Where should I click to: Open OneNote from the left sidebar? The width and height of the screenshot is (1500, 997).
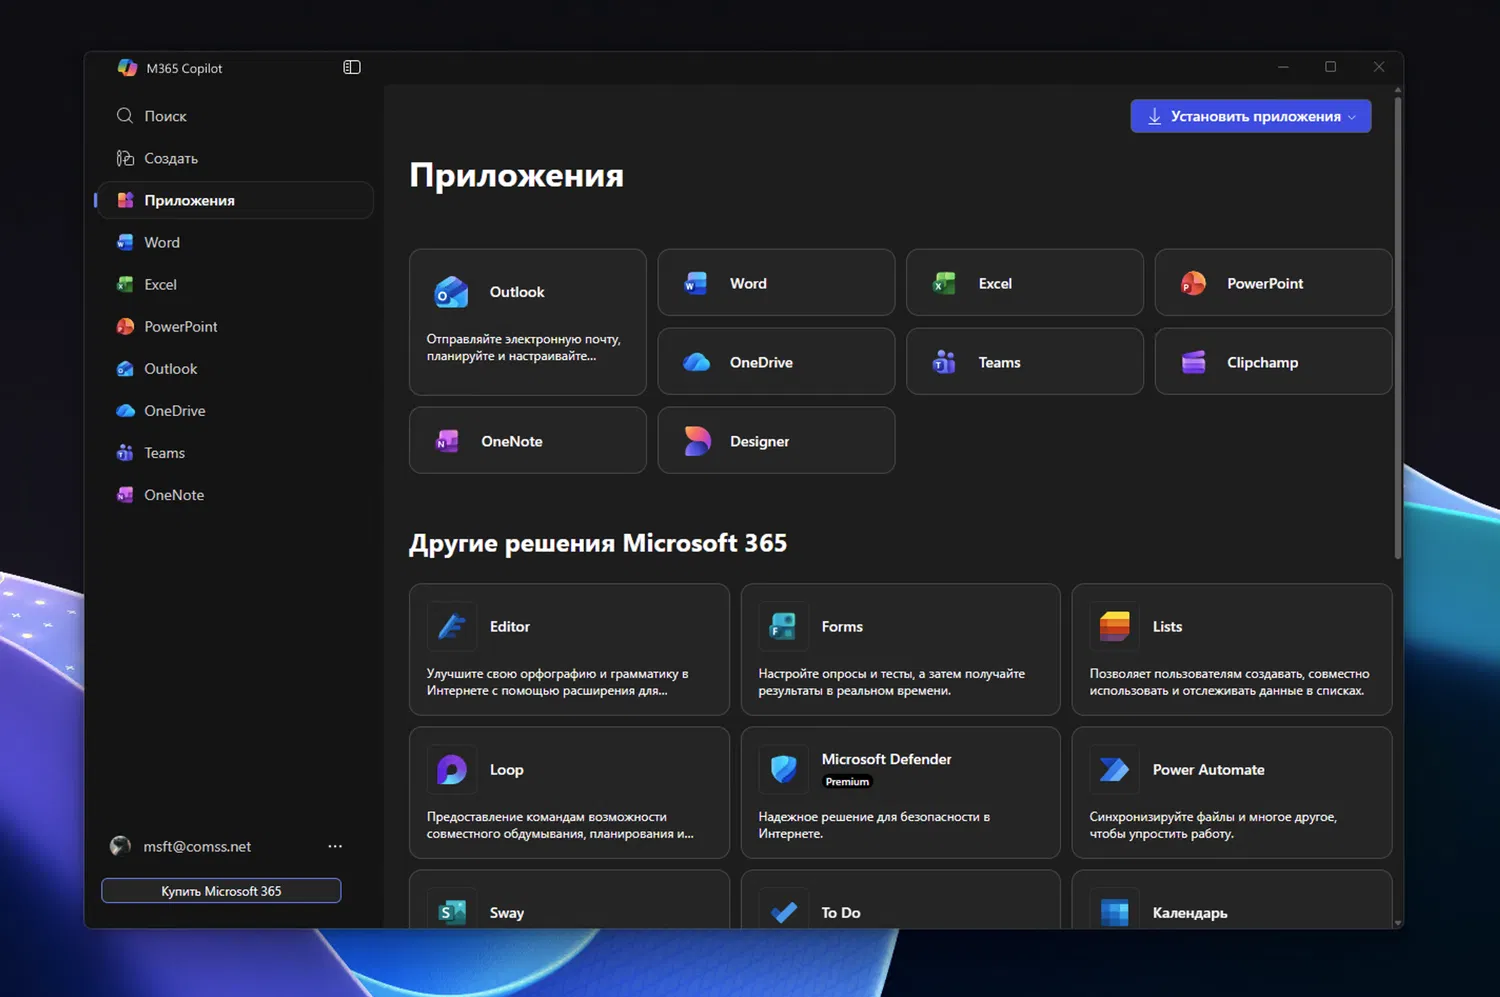pyautogui.click(x=235, y=494)
